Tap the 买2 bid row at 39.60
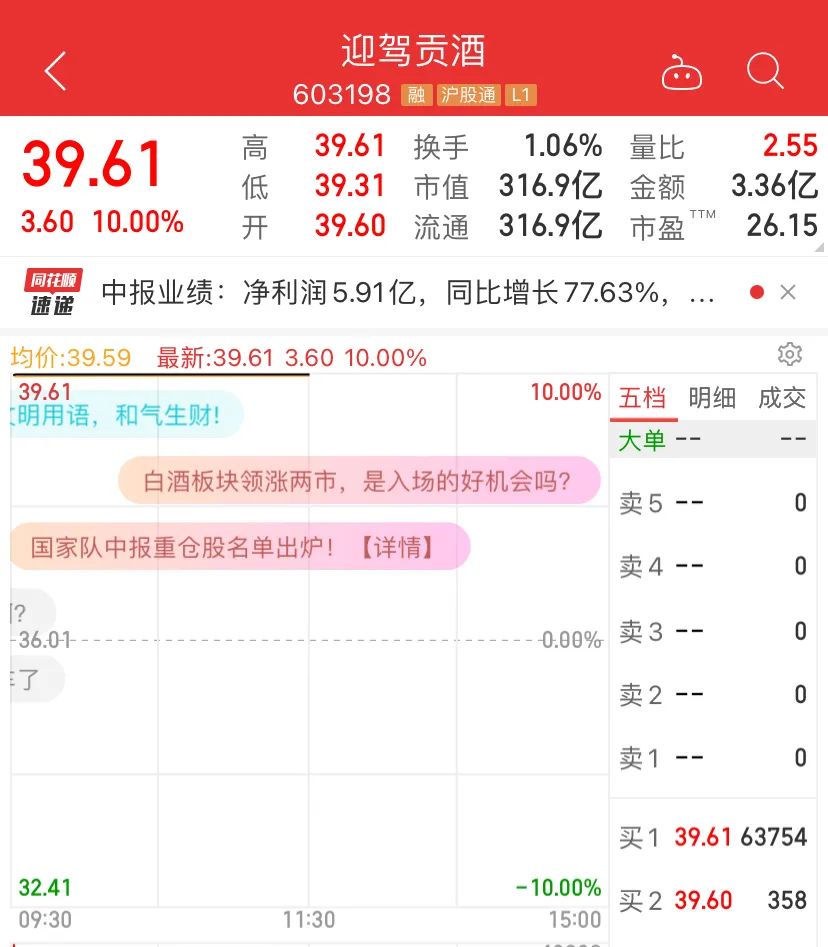This screenshot has height=947, width=828. coord(712,900)
